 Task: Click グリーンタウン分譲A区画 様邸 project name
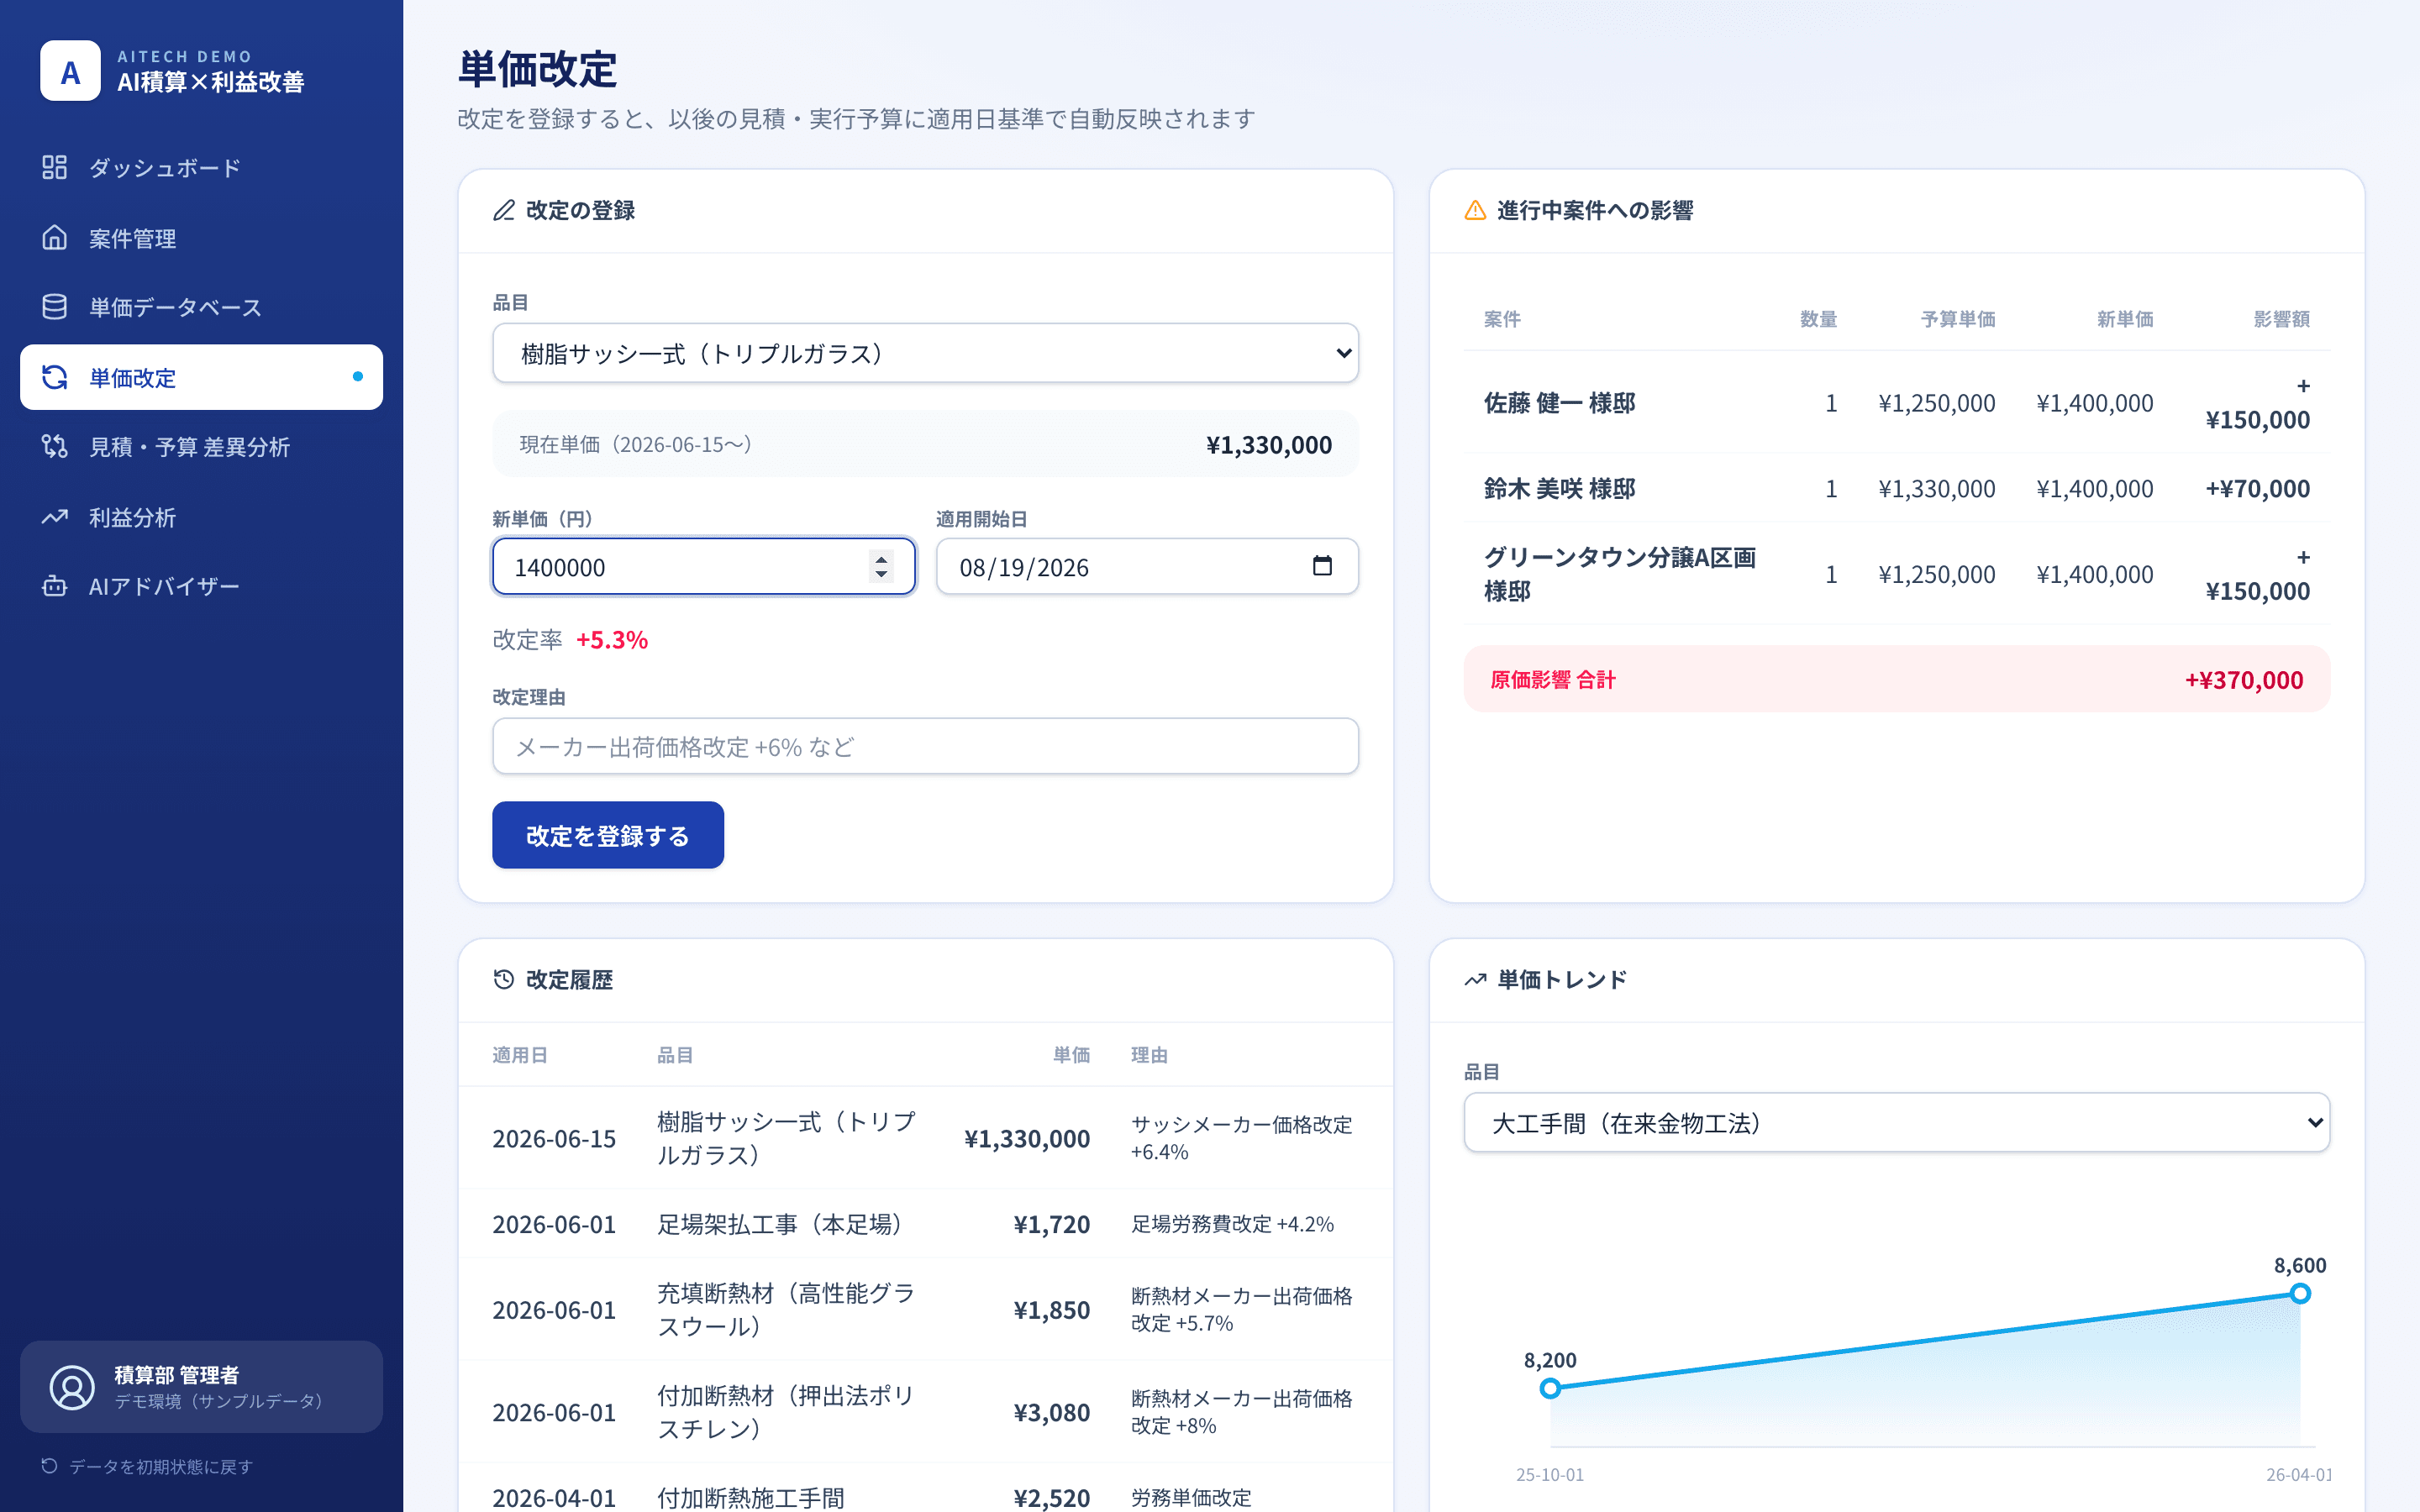pyautogui.click(x=1620, y=574)
